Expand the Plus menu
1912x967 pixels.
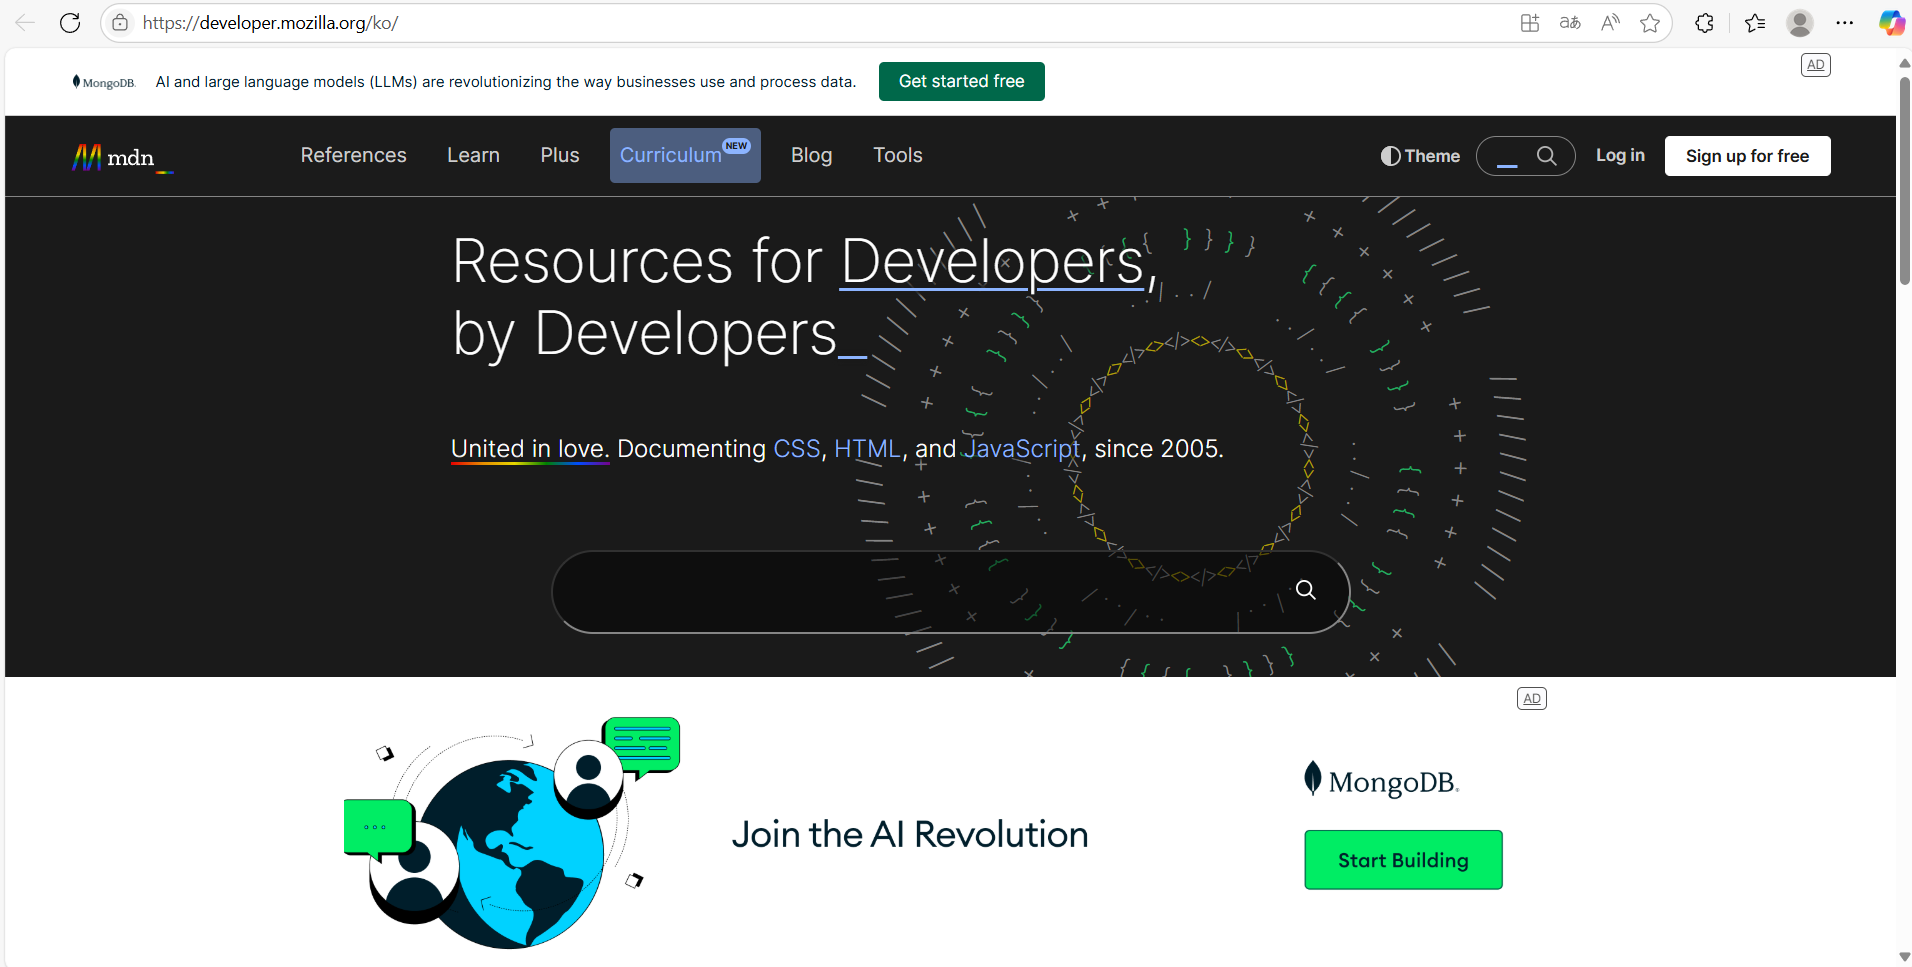coord(559,155)
